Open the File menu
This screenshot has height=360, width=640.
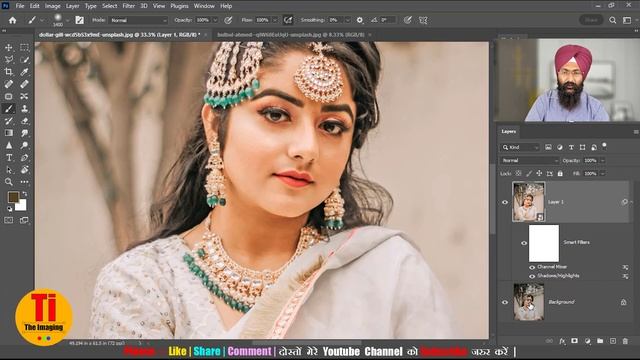[20, 6]
